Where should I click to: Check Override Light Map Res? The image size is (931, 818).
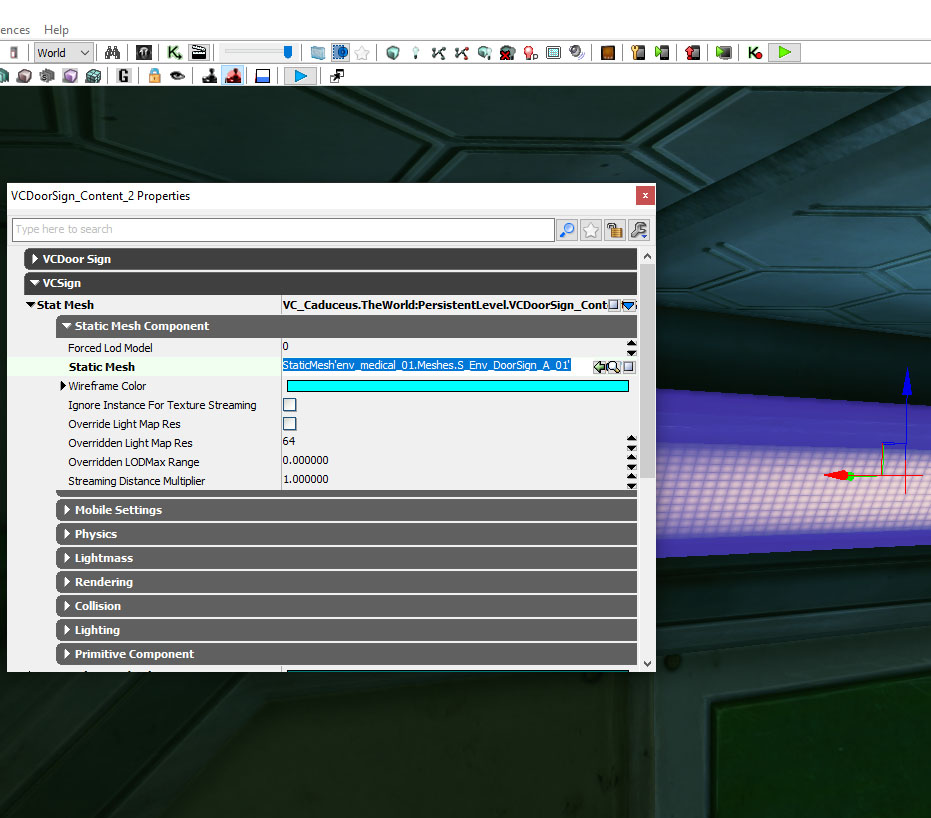[x=290, y=424]
